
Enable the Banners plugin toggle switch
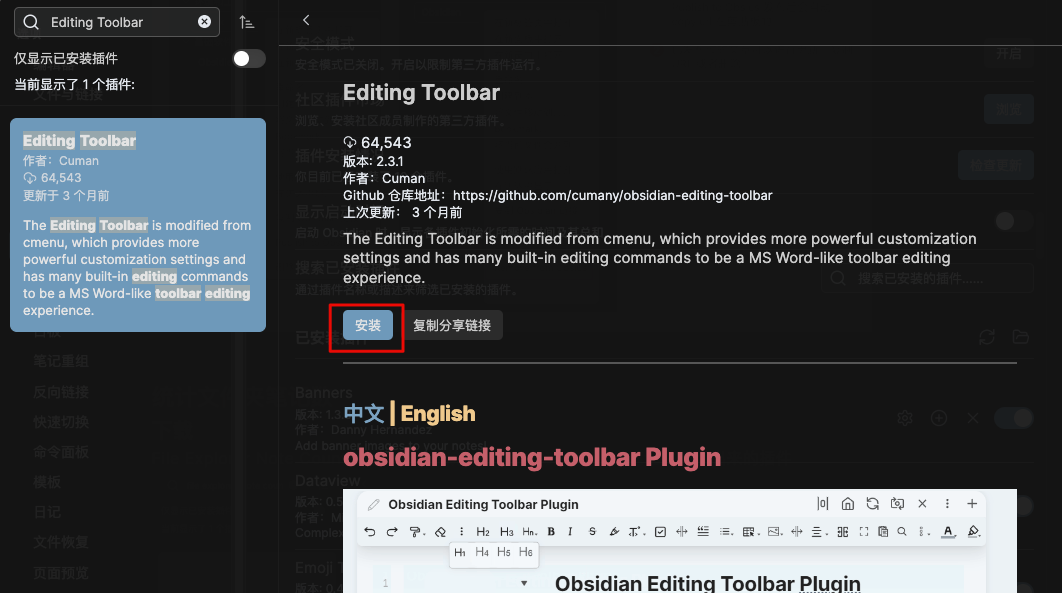[1013, 418]
